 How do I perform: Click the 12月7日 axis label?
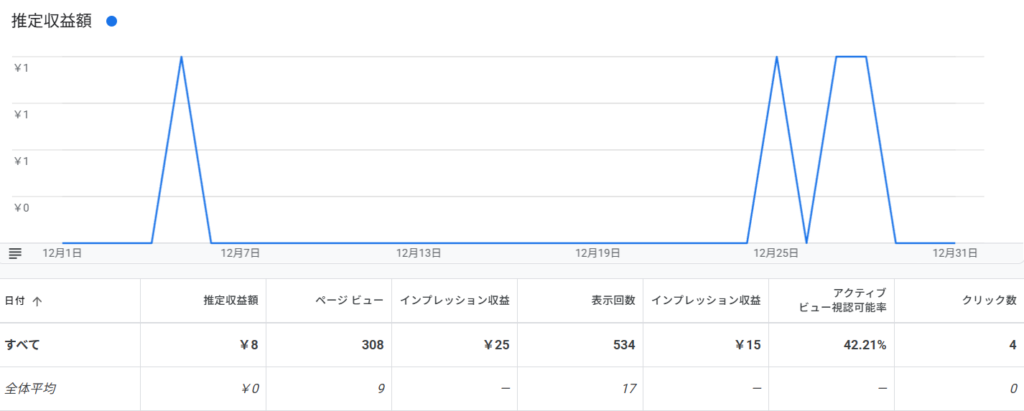coord(241,254)
